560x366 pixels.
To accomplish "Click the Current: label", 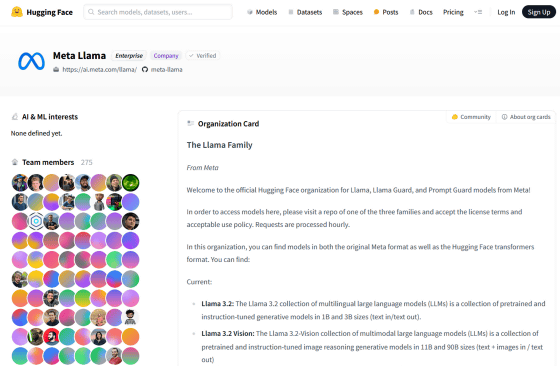I will 199,282.
